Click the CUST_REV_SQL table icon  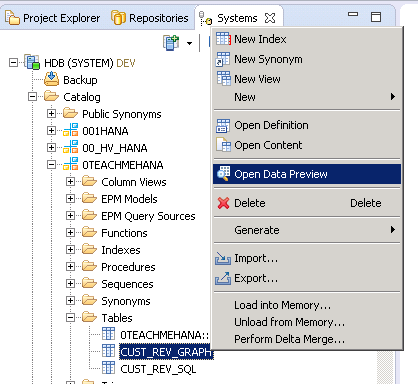(x=108, y=368)
